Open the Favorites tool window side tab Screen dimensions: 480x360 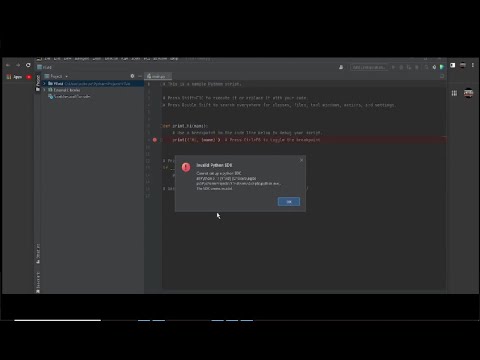tap(38, 283)
